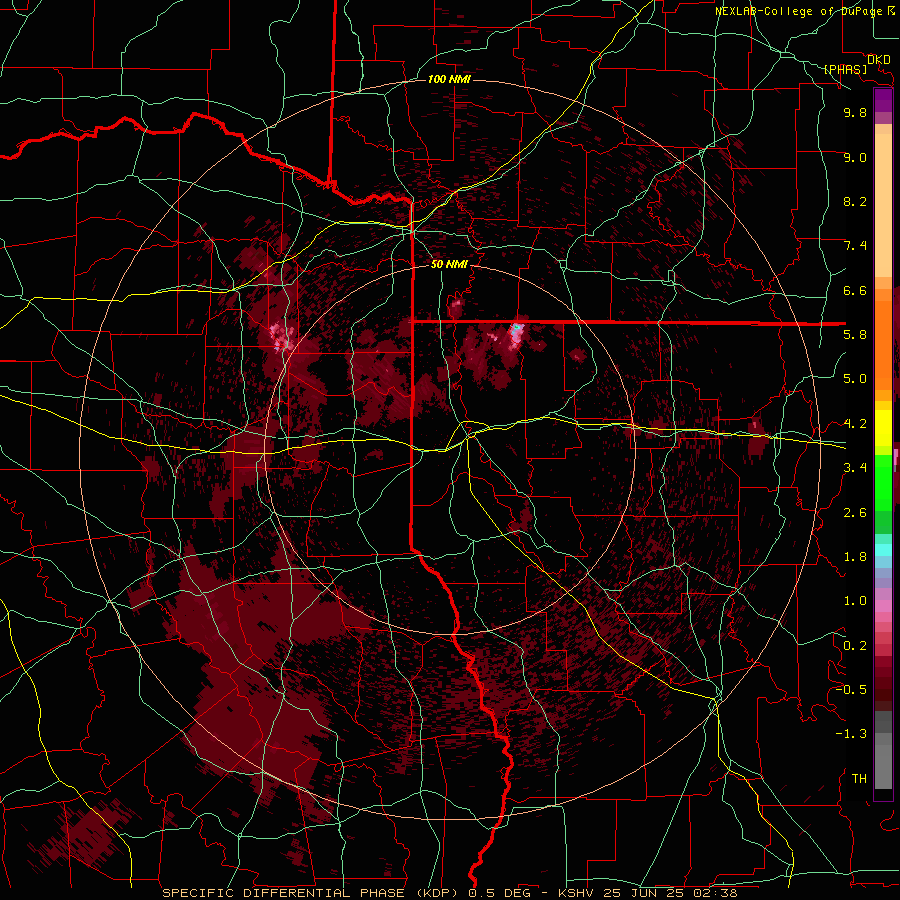
Task: Click the -1.3 scale value
Action: click(851, 735)
